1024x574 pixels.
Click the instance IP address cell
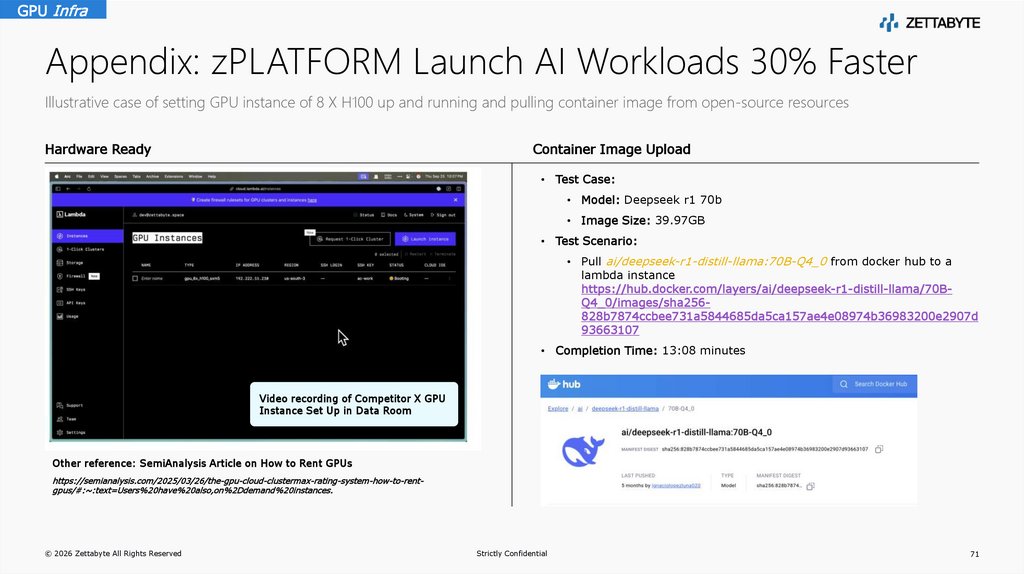coord(252,278)
